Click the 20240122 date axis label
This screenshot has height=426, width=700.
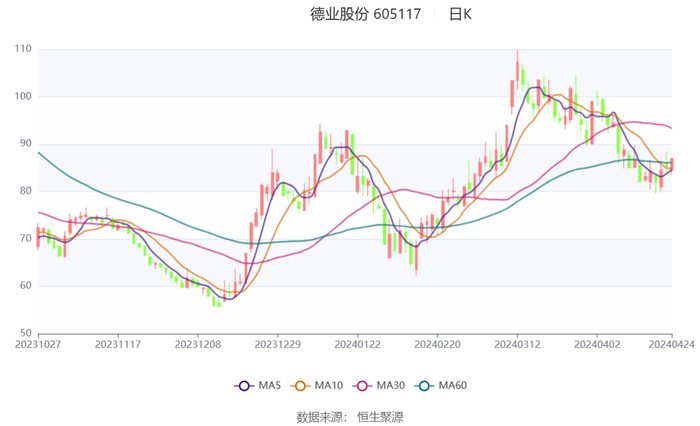357,344
